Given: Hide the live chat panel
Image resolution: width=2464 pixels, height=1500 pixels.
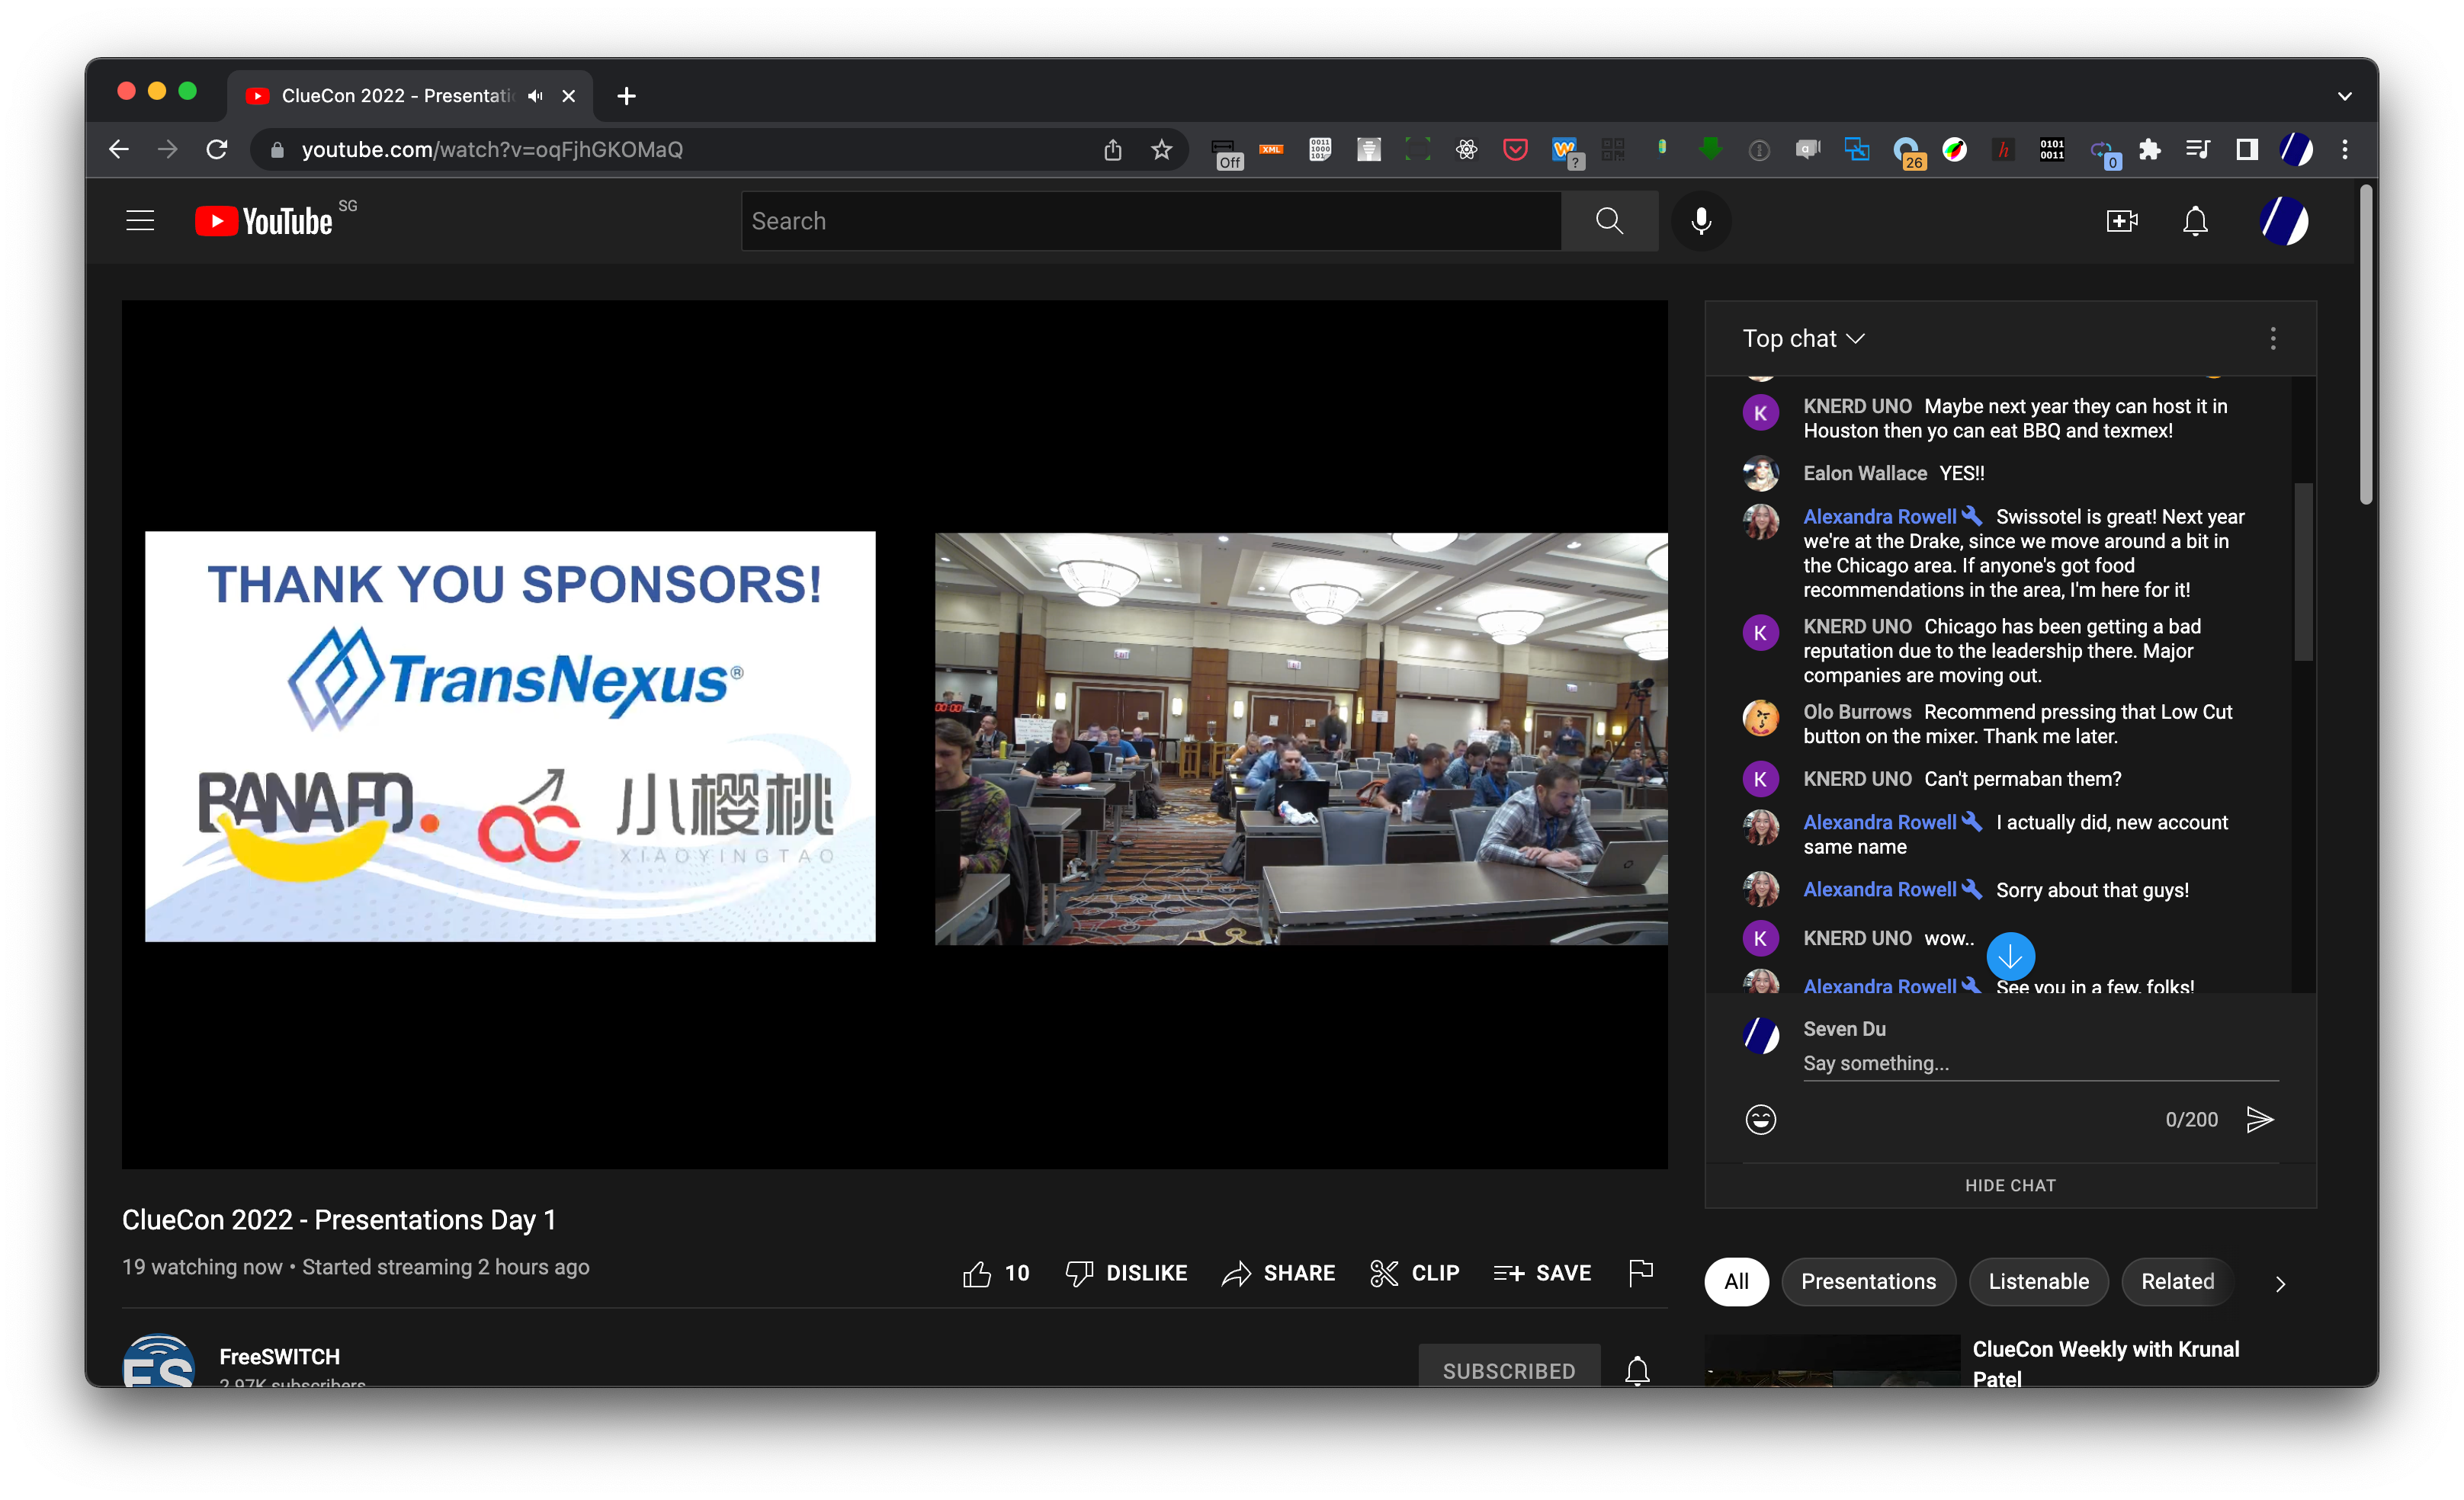Looking at the screenshot, I should [2010, 1185].
